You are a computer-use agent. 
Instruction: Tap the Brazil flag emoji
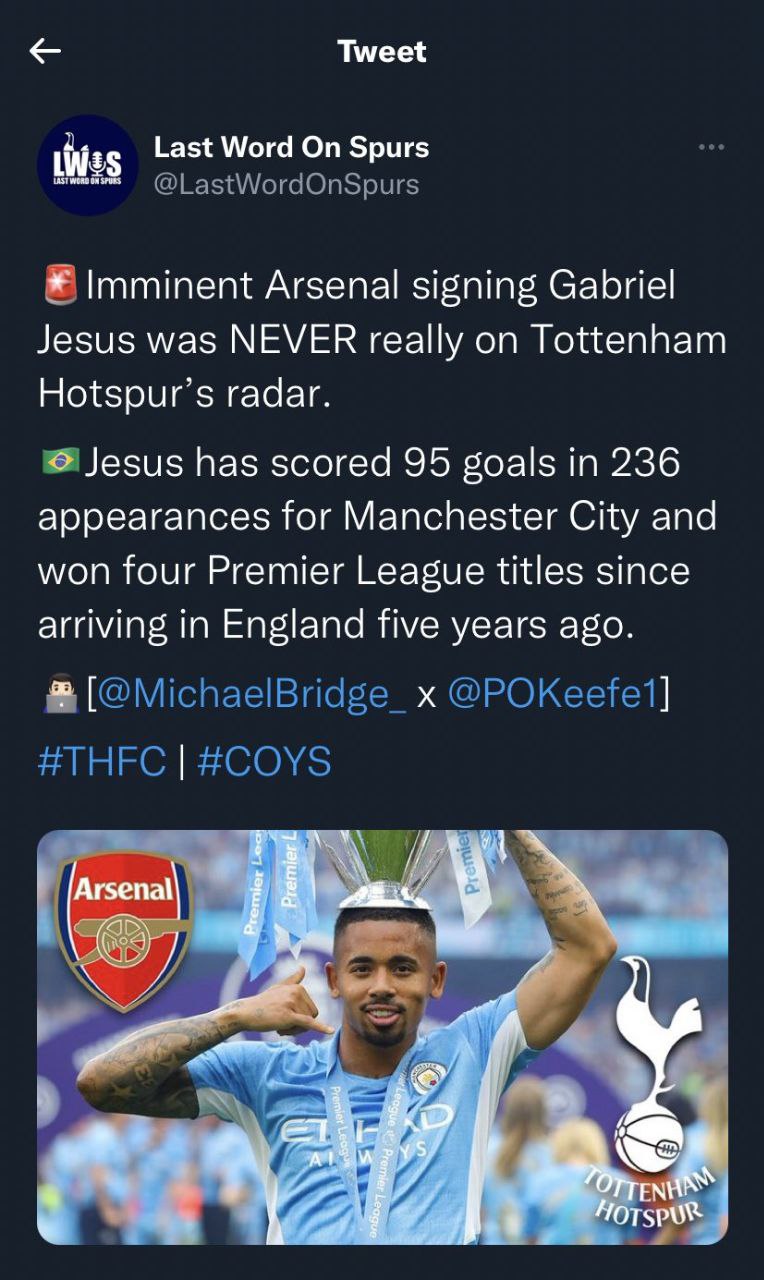[61, 462]
